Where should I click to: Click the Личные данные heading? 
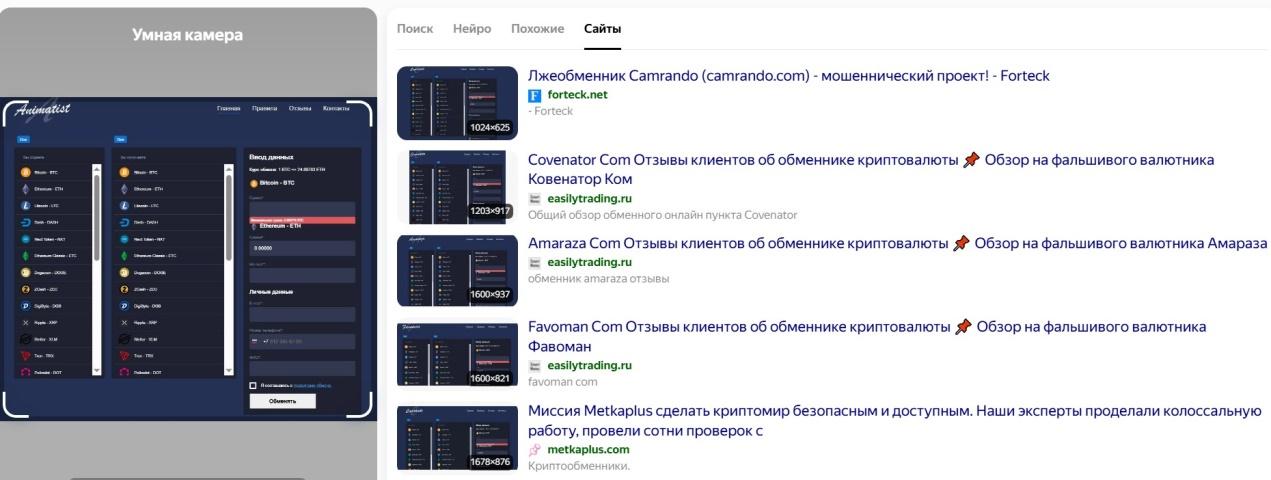coord(272,292)
